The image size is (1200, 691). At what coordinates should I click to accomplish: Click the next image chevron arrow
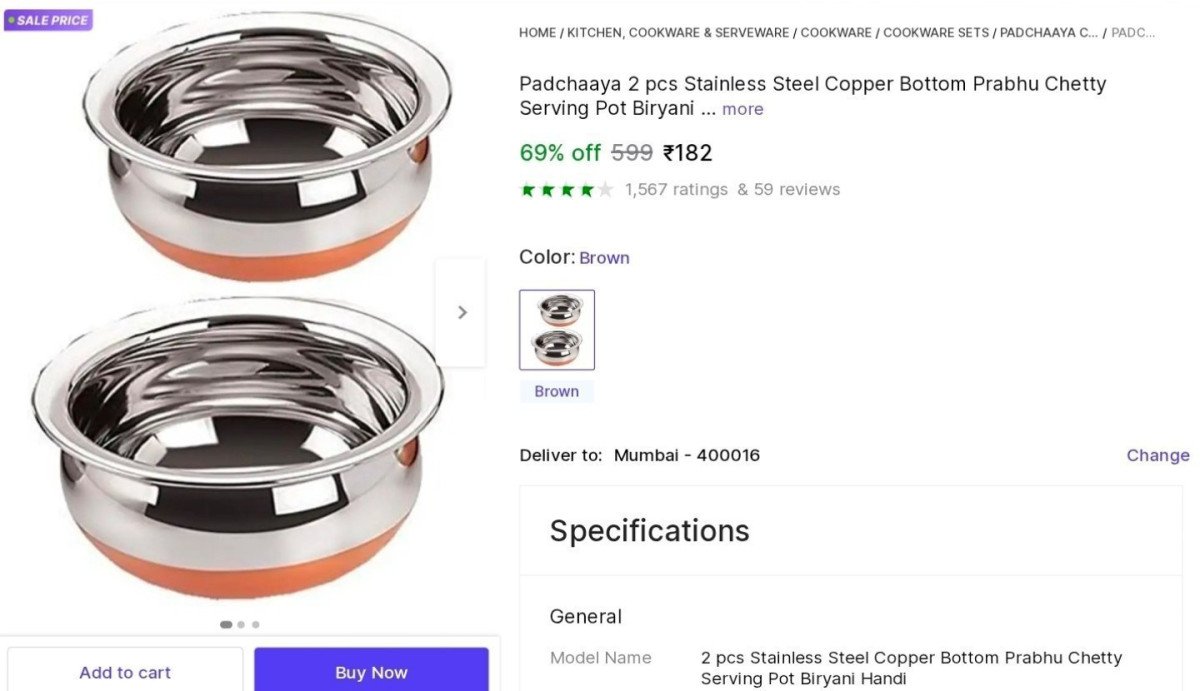tap(461, 312)
